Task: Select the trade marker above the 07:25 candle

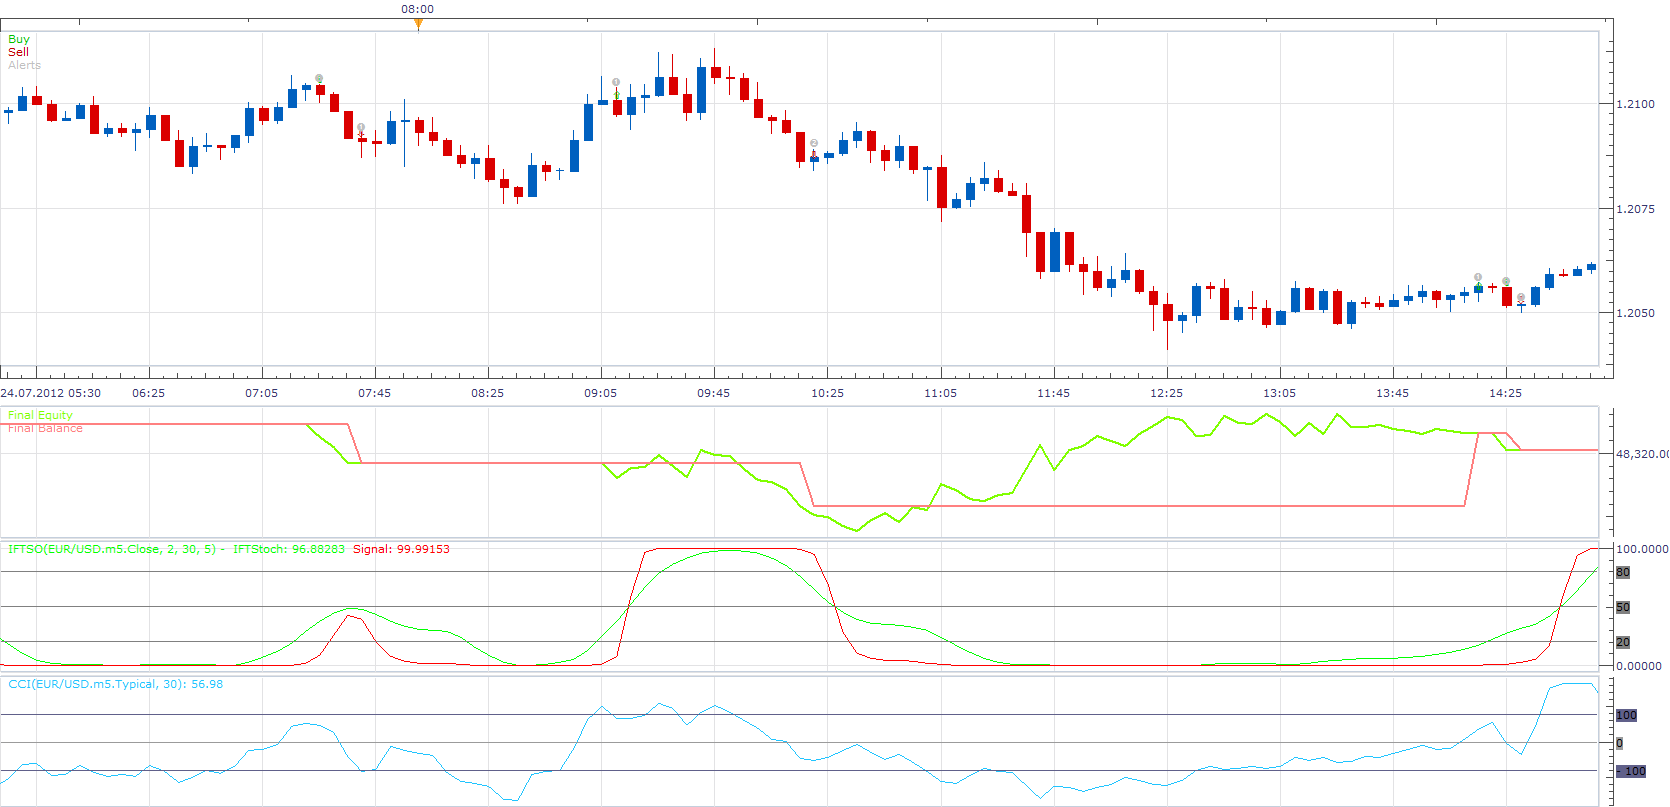Action: tap(319, 78)
